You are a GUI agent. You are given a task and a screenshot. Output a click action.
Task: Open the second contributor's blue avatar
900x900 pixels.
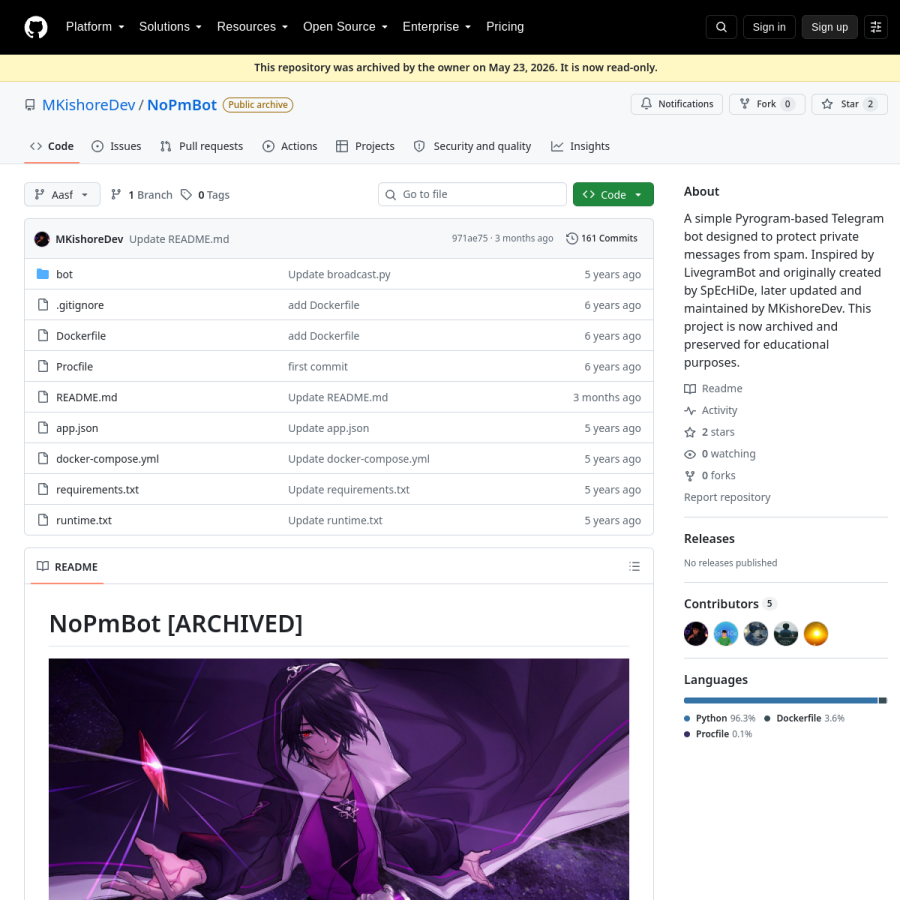(726, 634)
